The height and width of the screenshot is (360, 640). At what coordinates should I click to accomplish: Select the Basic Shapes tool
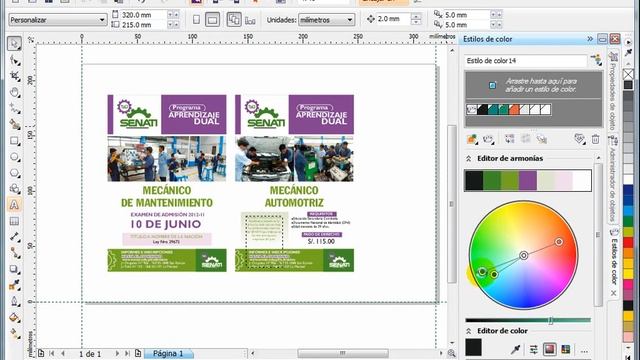click(14, 189)
